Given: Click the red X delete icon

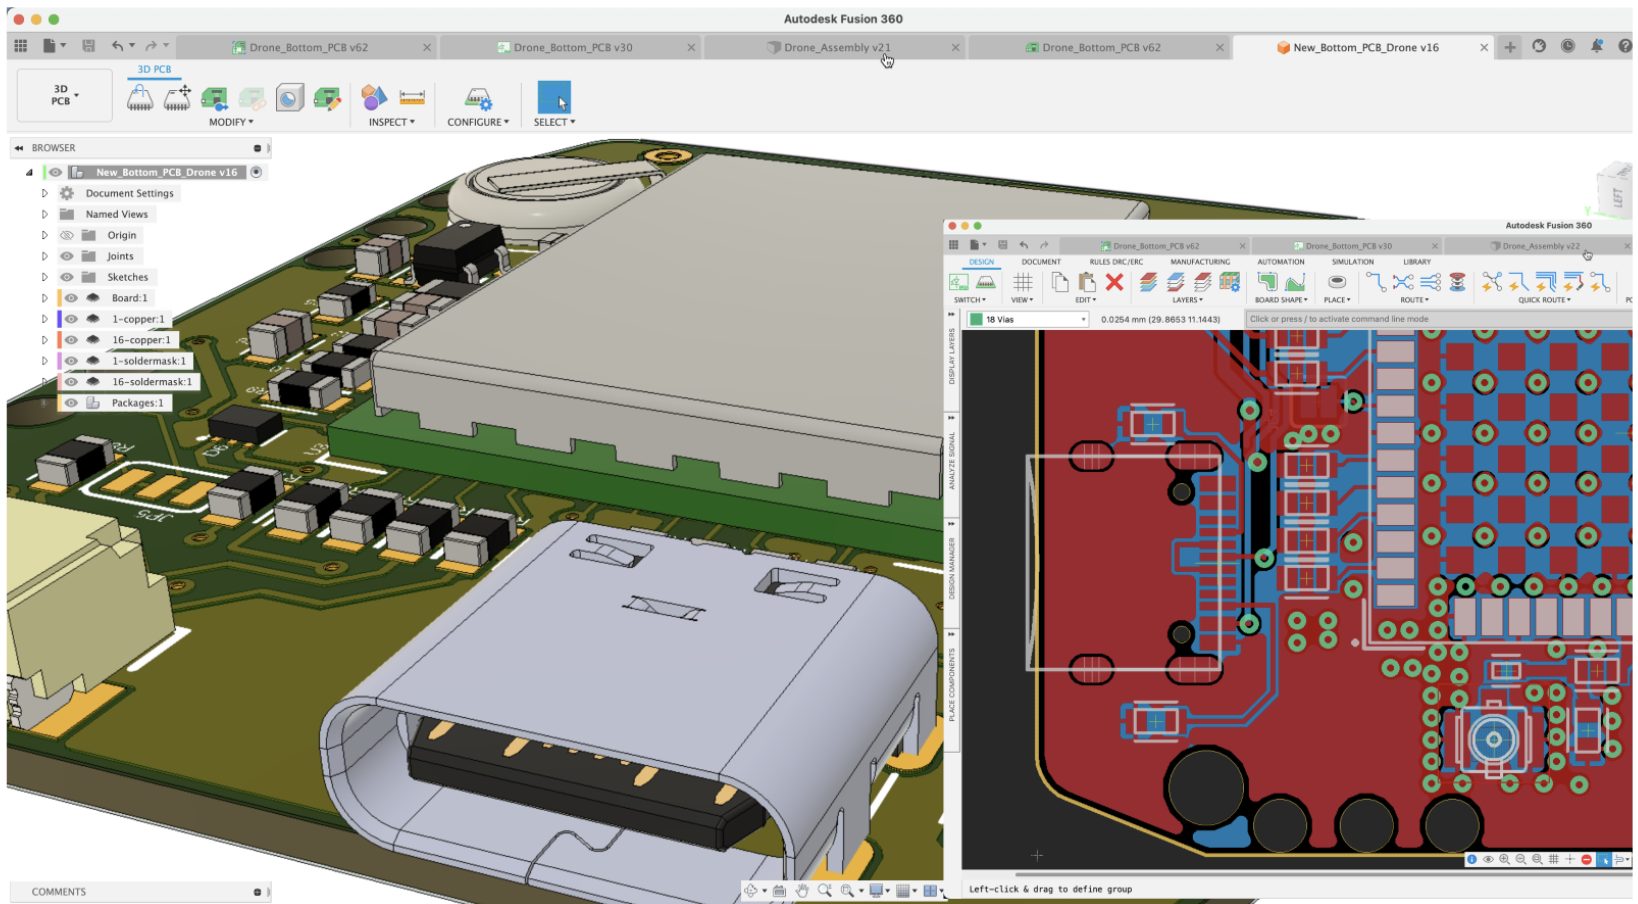Looking at the screenshot, I should 1114,283.
